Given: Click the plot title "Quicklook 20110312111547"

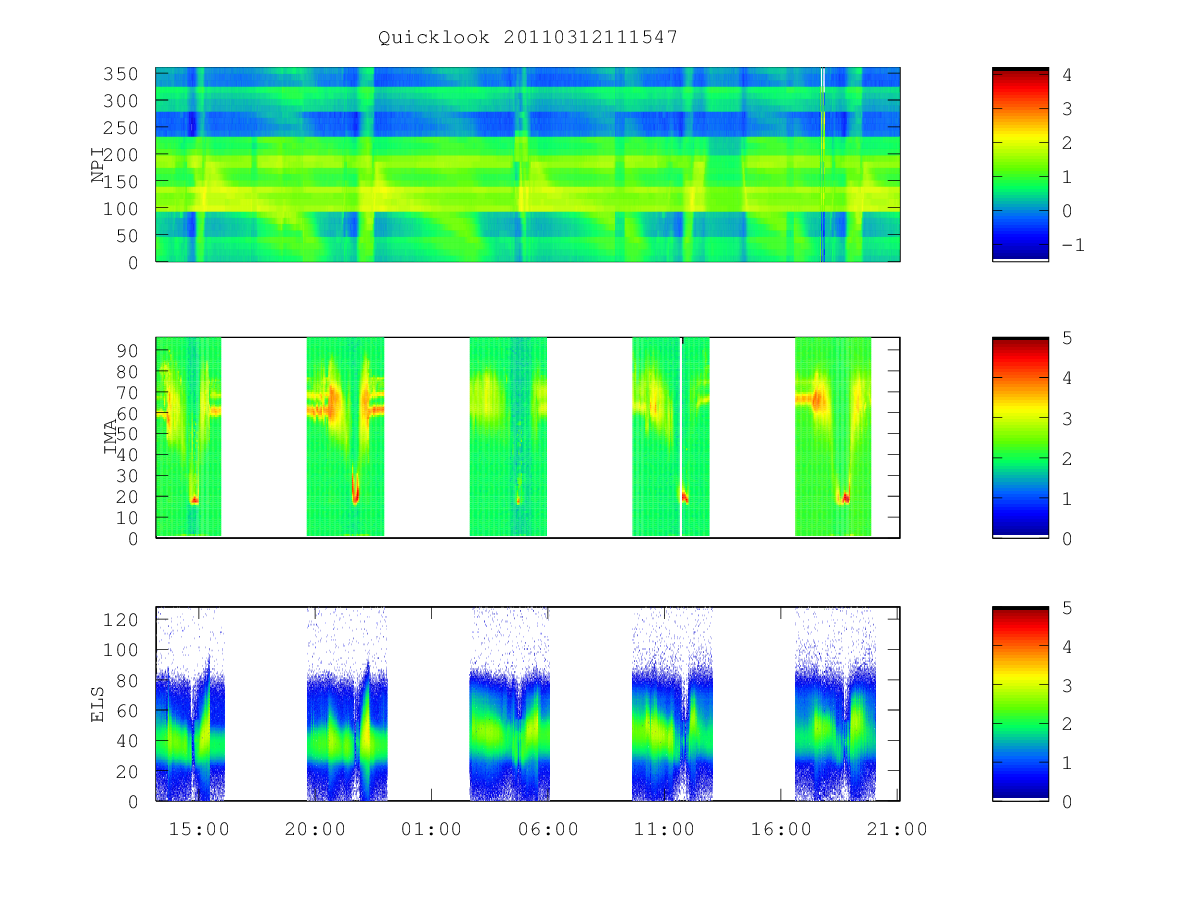Looking at the screenshot, I should (528, 38).
